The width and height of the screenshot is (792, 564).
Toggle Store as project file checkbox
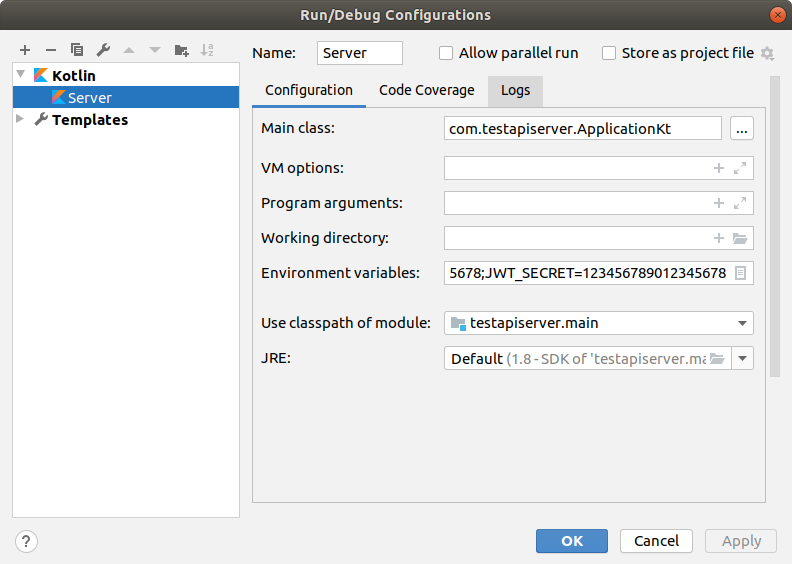(x=609, y=53)
